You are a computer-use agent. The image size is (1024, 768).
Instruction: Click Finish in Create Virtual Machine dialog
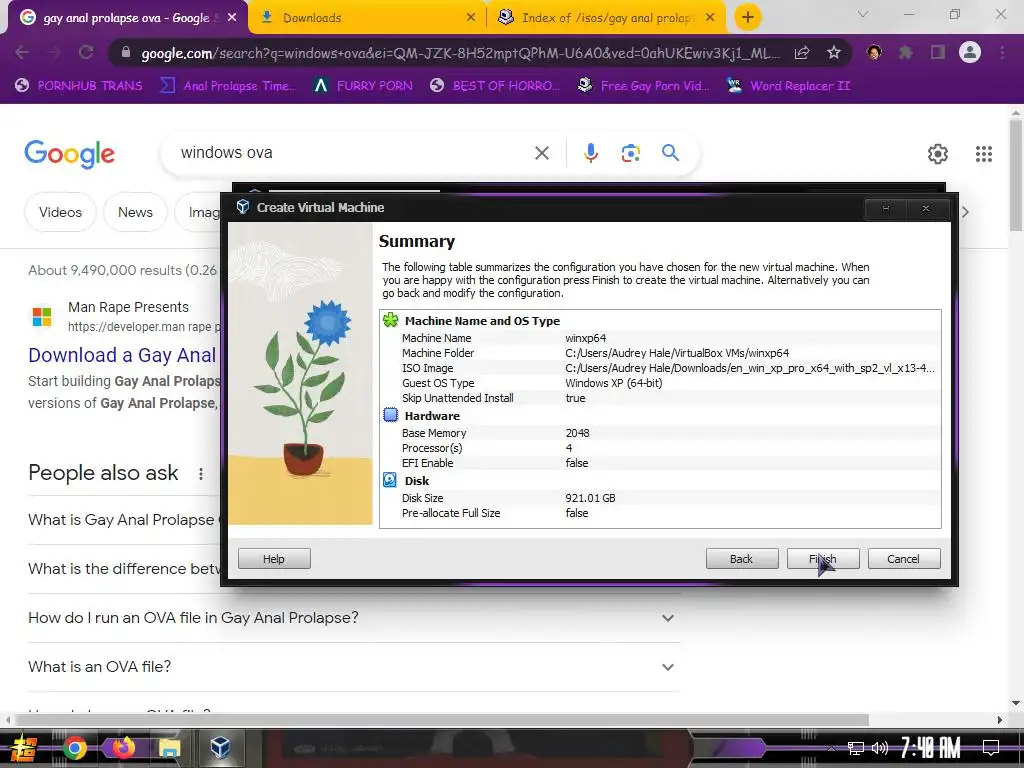tap(823, 558)
